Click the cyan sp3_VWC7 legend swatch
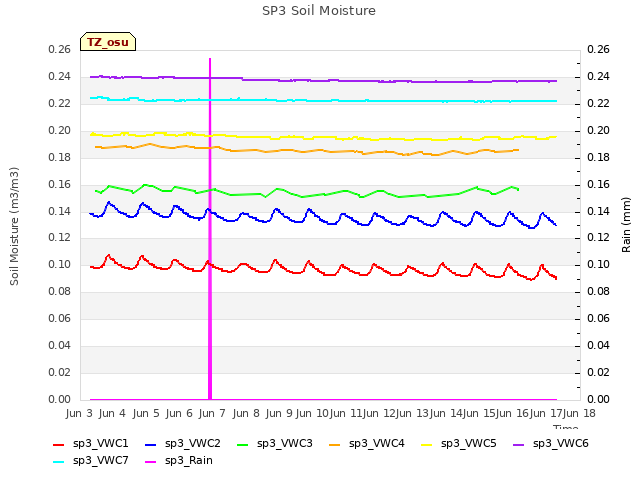The width and height of the screenshot is (640, 480). pos(59,462)
